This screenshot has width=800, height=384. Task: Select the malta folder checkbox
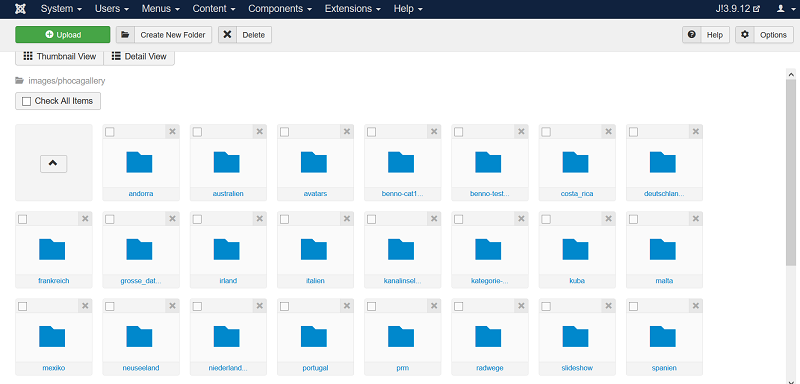[633, 219]
